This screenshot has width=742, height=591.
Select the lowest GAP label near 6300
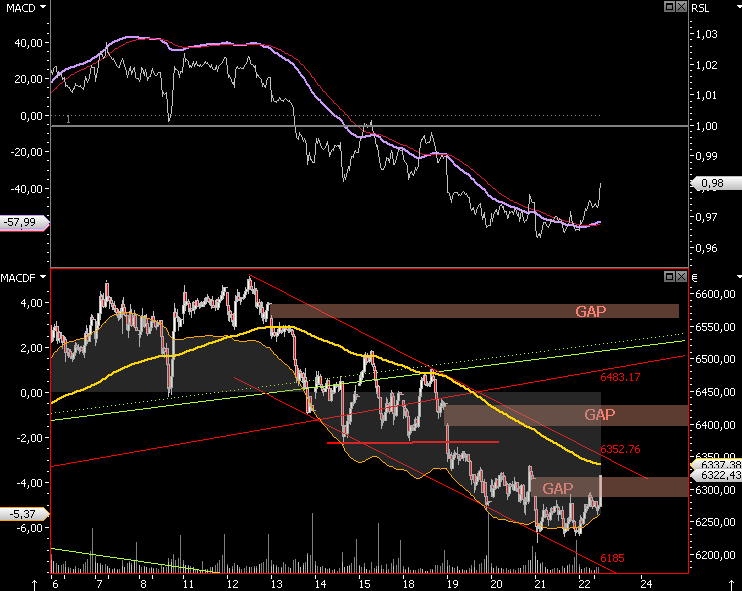tap(557, 488)
